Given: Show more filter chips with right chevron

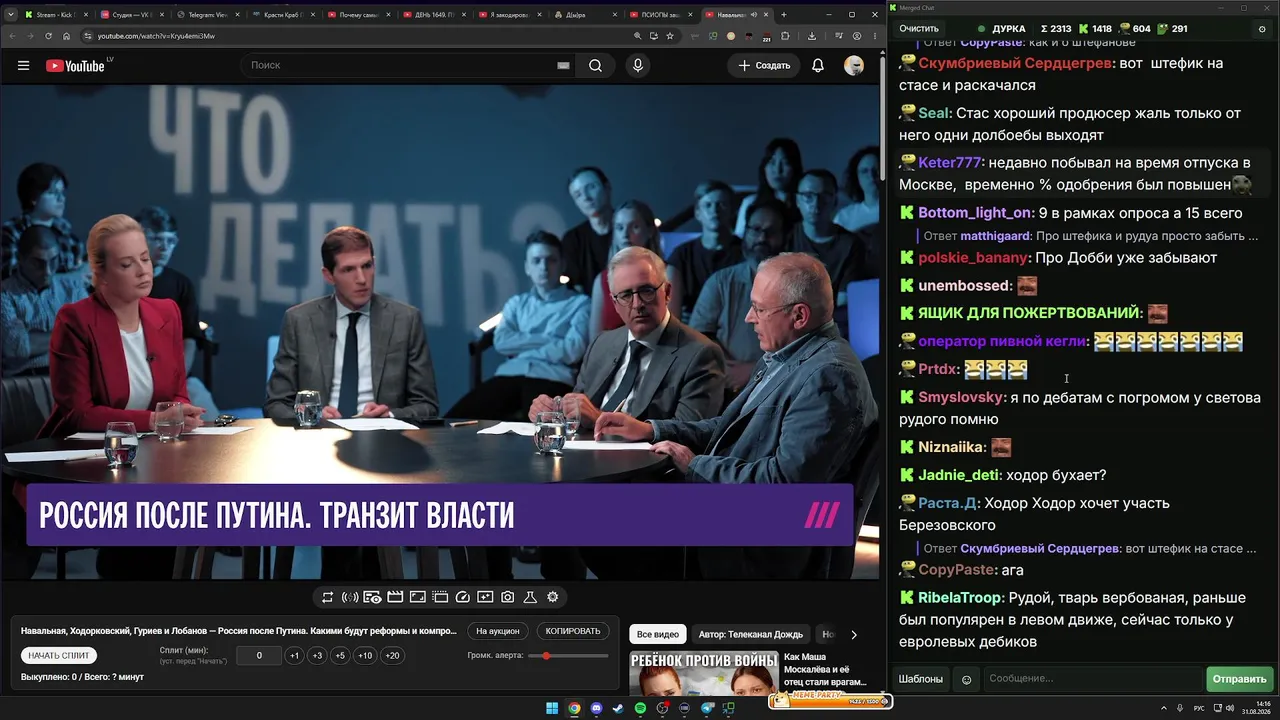Looking at the screenshot, I should point(853,634).
